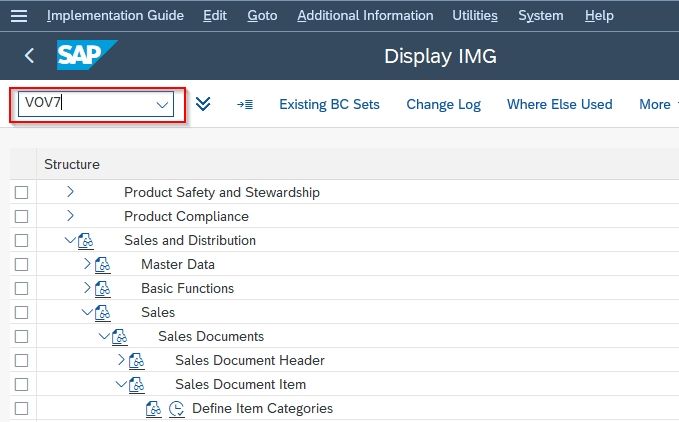Tick the Sales Document Header row checkbox
Image resolution: width=679 pixels, height=422 pixels.
(x=21, y=361)
